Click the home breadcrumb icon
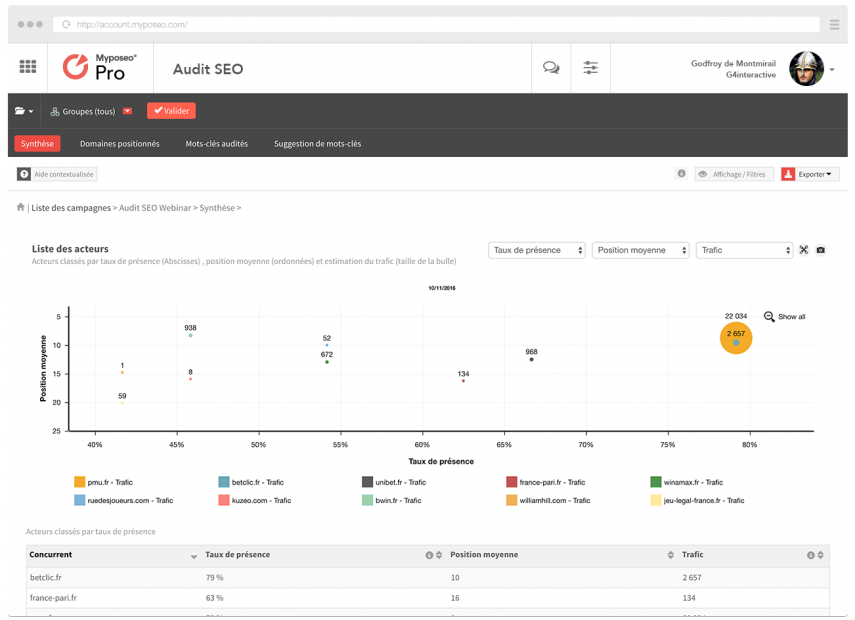Image resolution: width=855 pixels, height=620 pixels. point(21,207)
